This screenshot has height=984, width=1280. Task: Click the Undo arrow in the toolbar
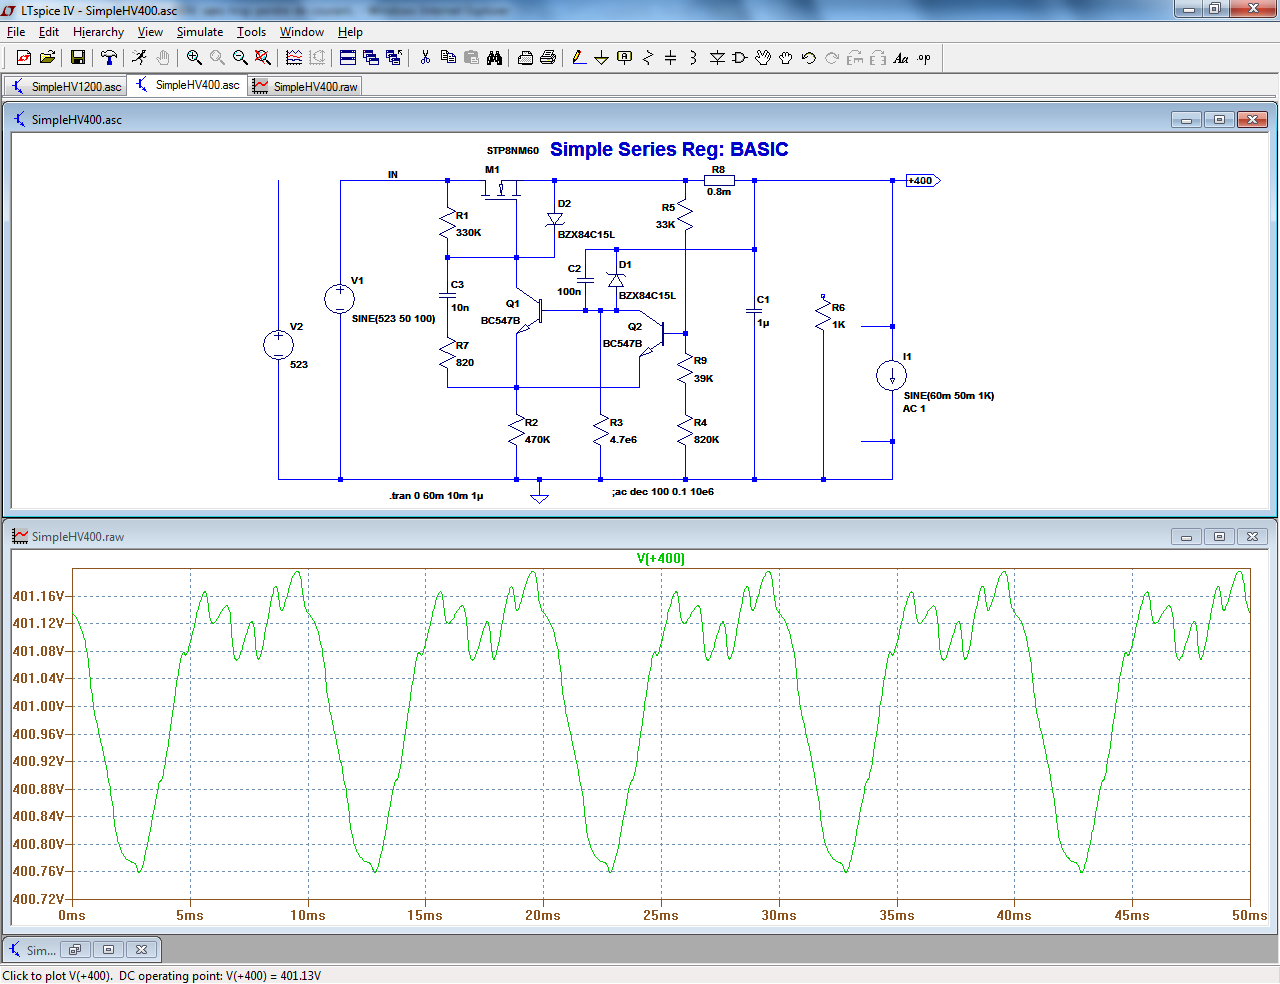809,58
